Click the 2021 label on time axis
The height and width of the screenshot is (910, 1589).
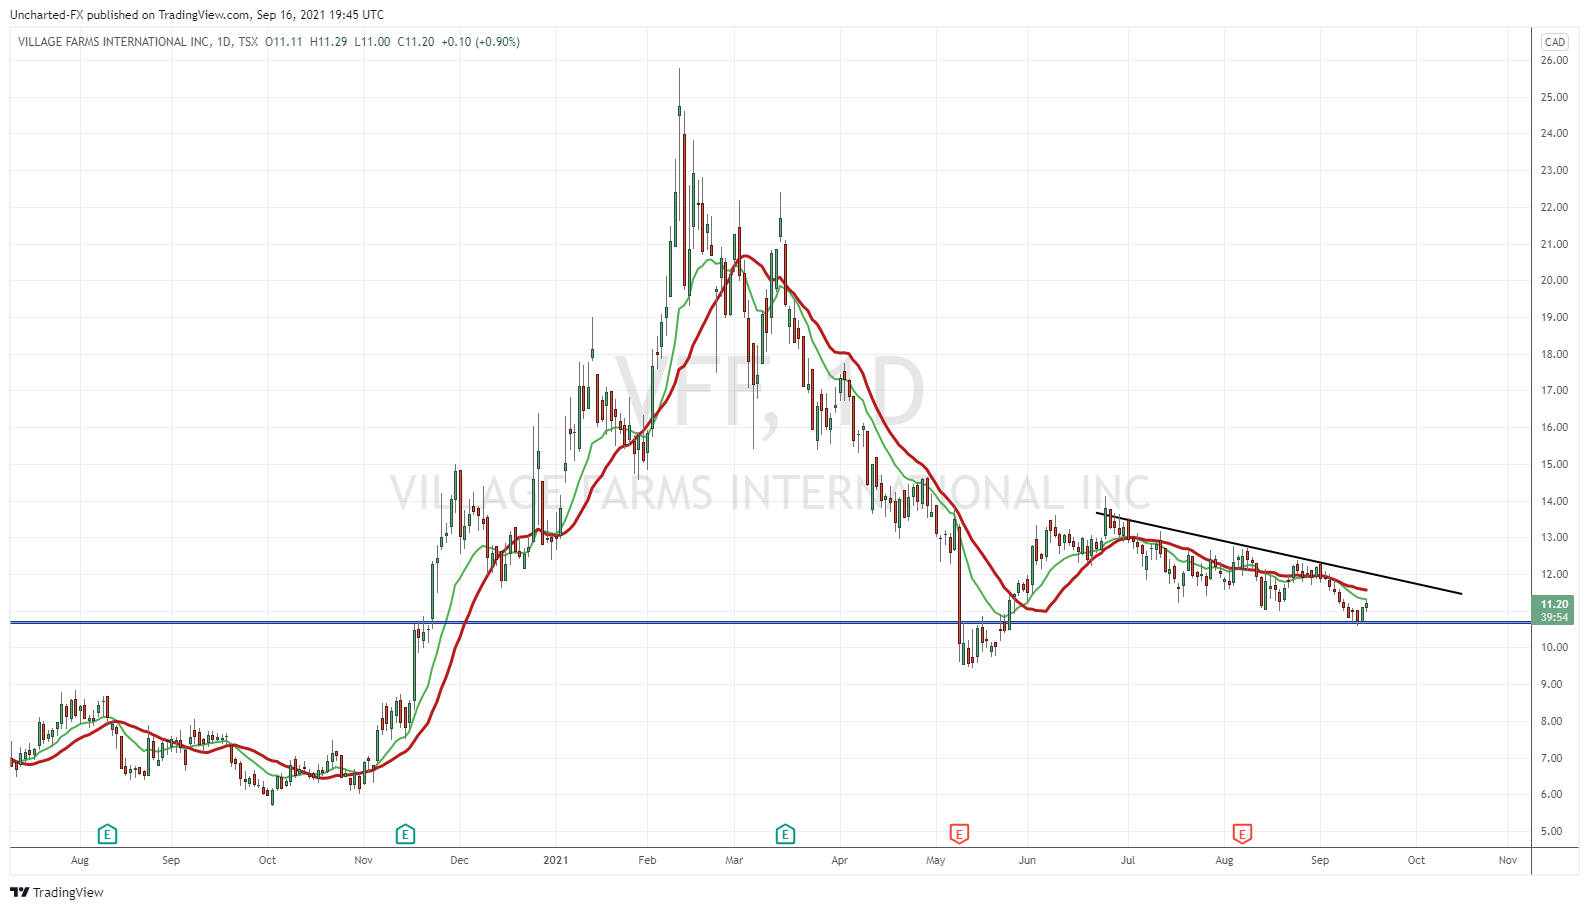click(555, 860)
